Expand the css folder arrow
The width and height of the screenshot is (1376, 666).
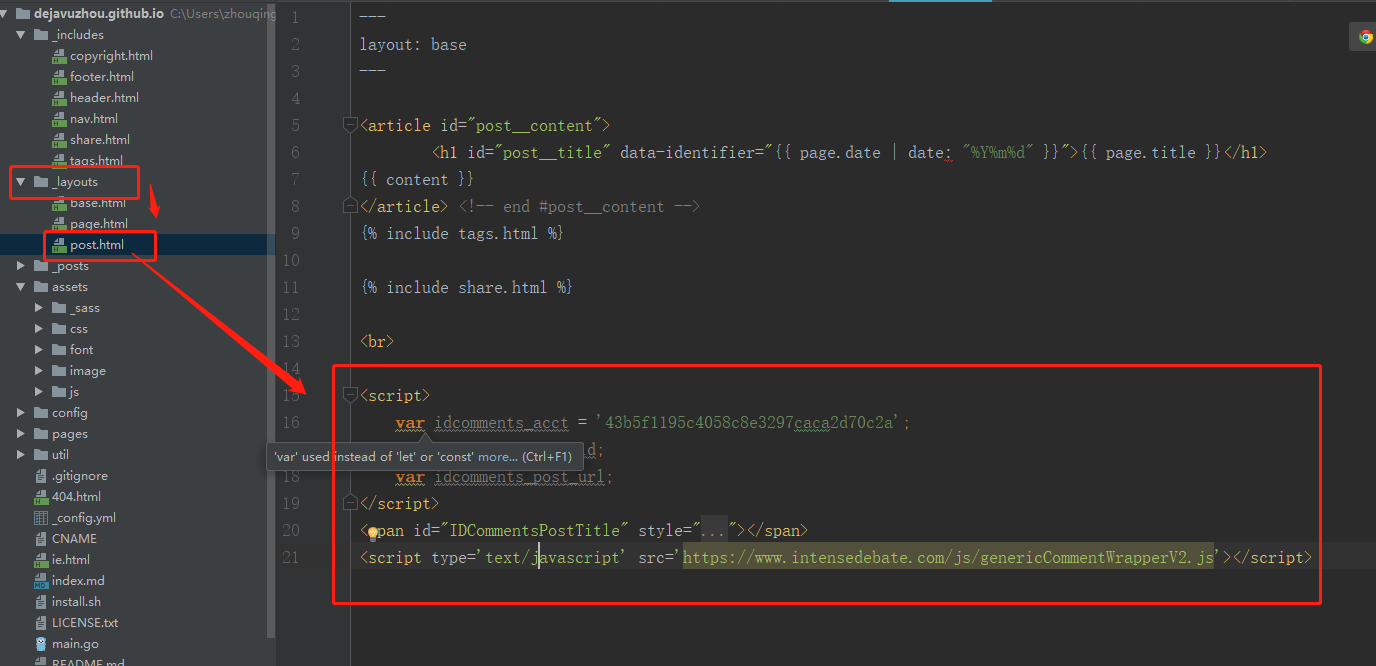(39, 329)
